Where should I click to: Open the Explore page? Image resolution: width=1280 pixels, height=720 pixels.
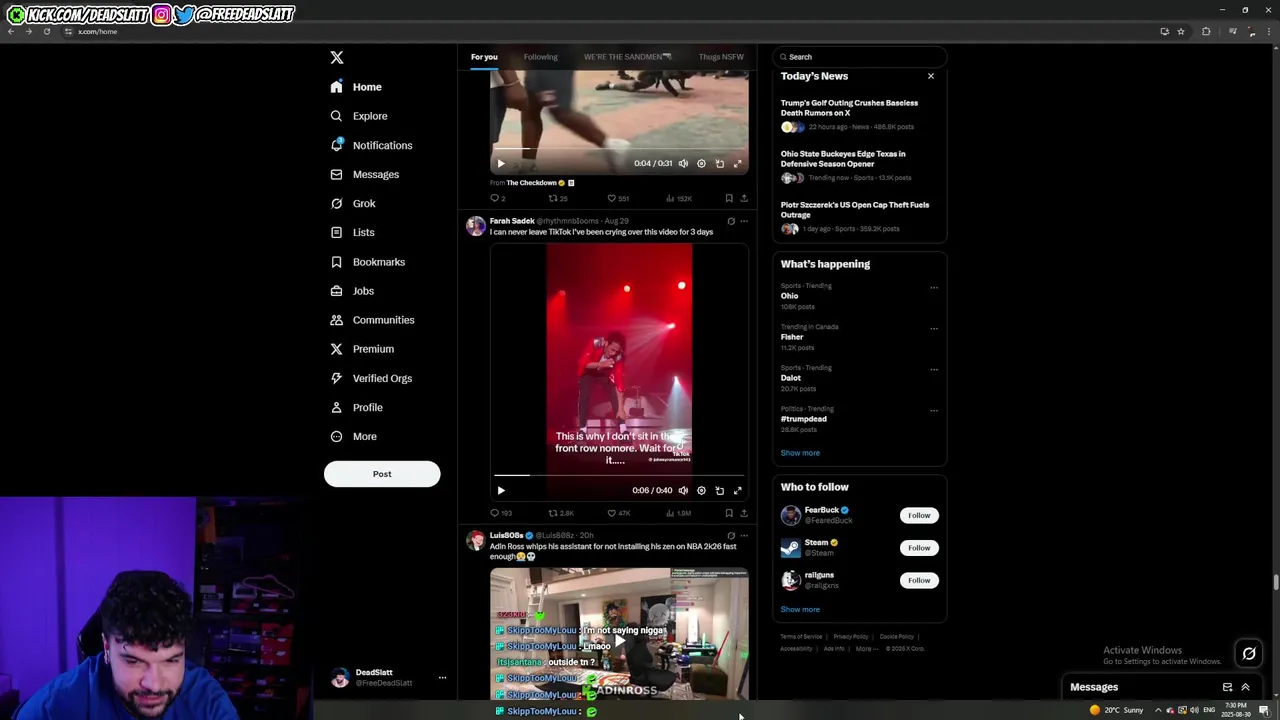pos(359,116)
